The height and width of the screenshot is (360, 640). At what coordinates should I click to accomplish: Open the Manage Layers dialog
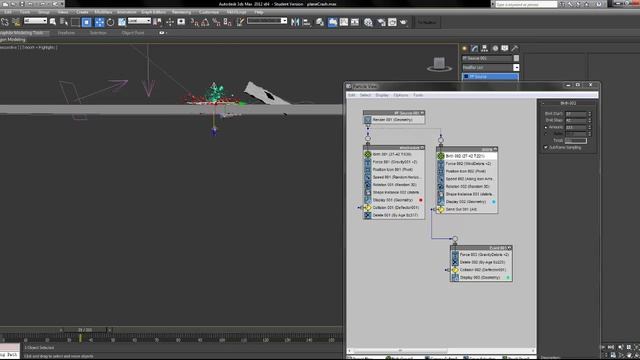[x=320, y=22]
